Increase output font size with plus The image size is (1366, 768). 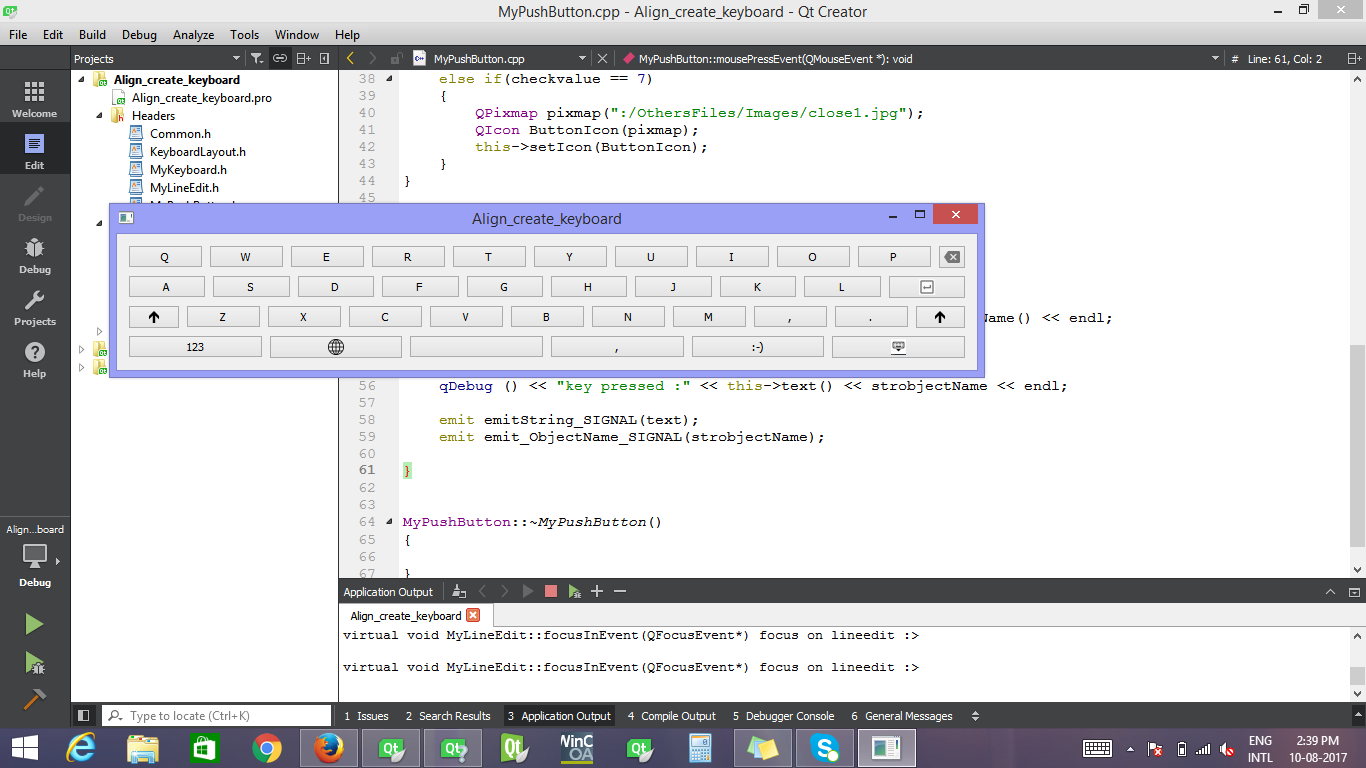(597, 591)
